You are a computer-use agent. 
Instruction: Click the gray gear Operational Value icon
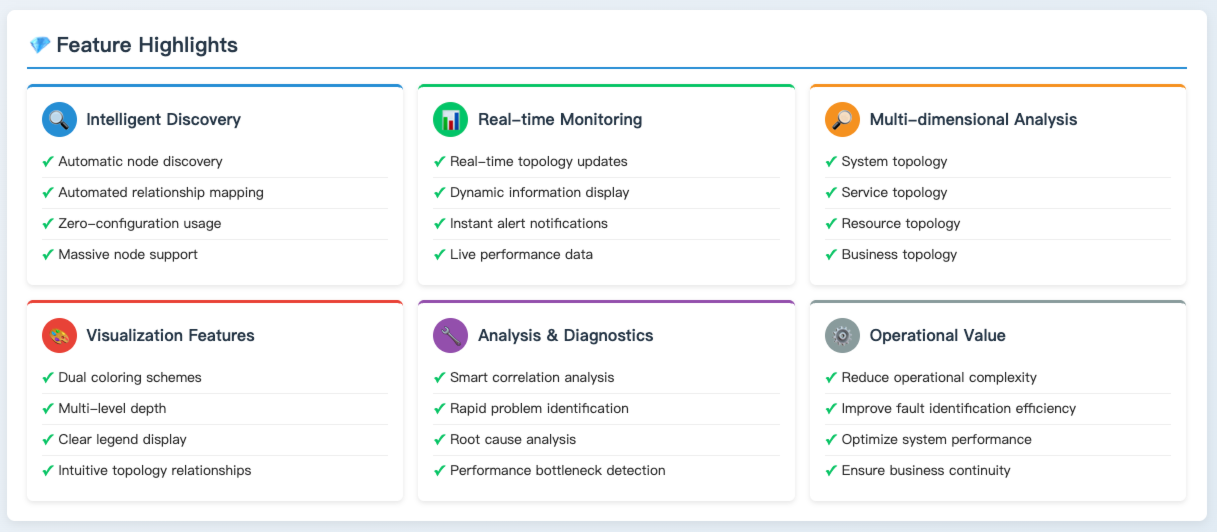coord(842,336)
